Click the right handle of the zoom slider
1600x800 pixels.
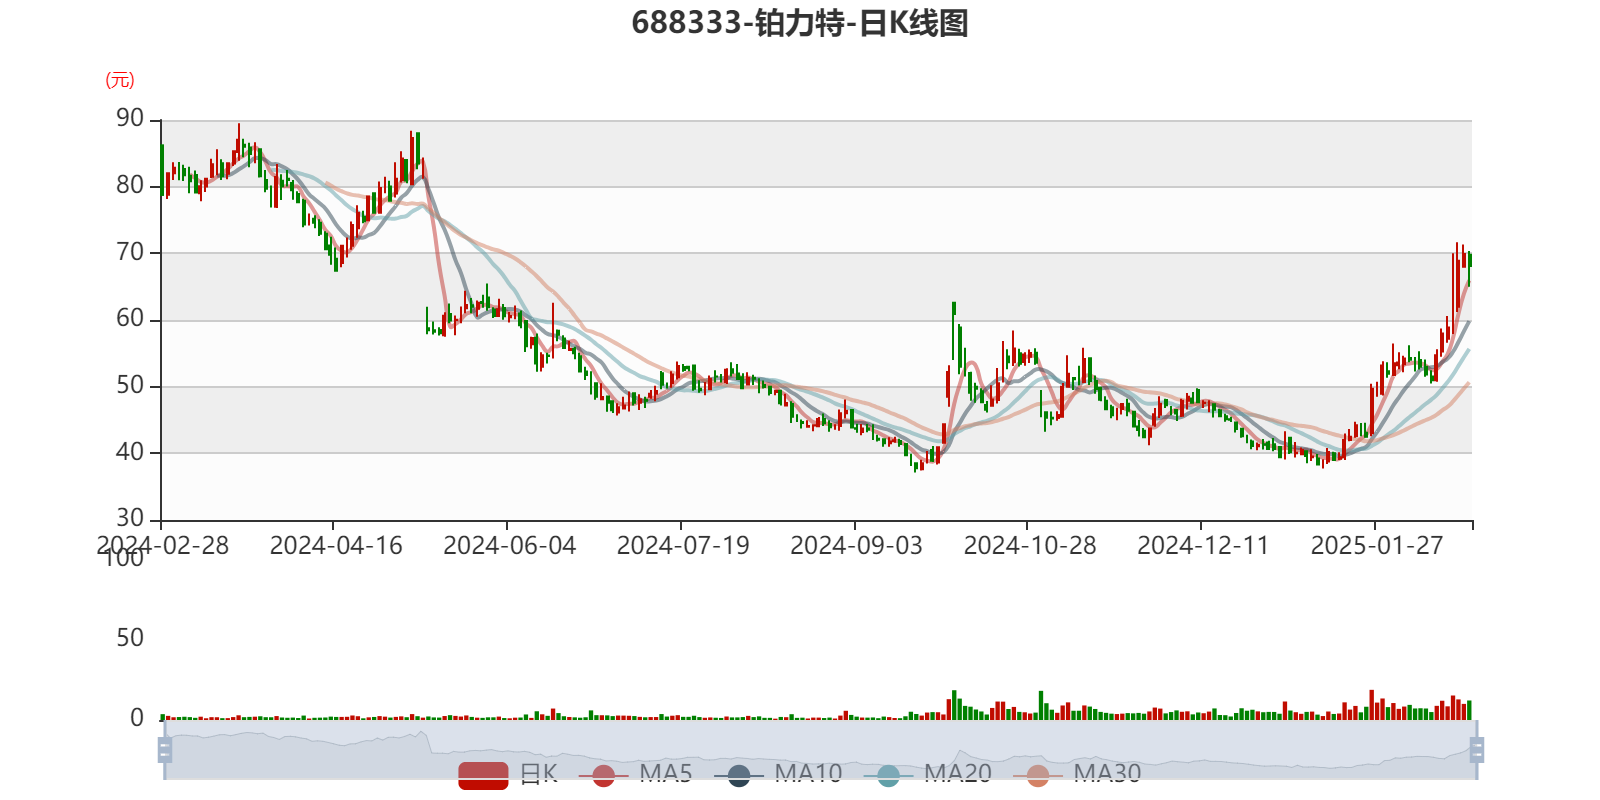1477,749
